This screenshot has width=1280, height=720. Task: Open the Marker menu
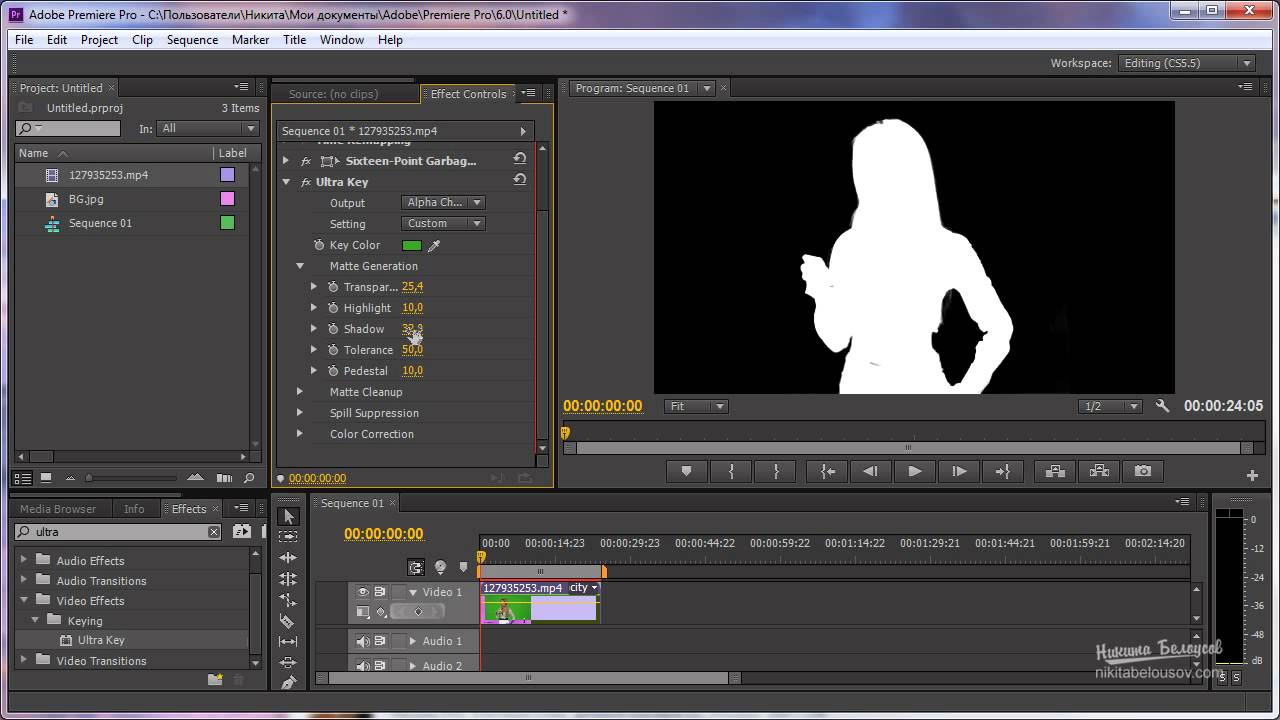250,40
